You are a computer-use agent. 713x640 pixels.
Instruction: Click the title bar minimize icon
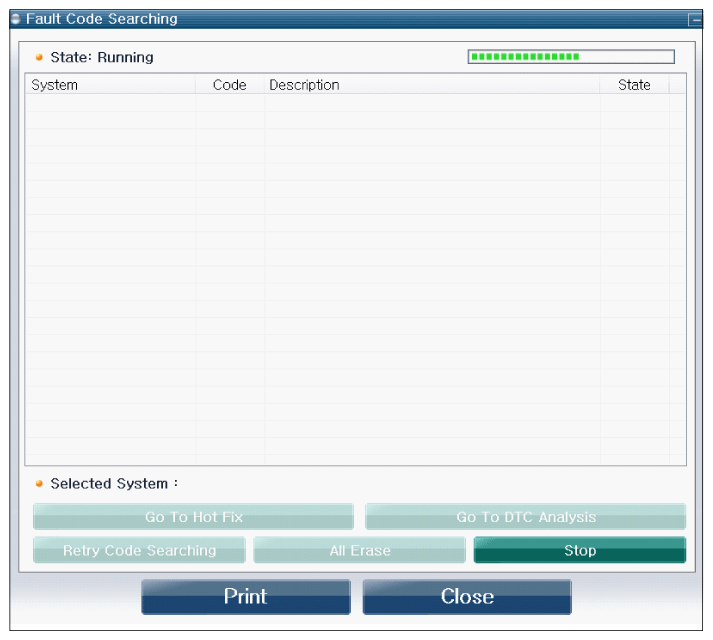pyautogui.click(x=694, y=19)
